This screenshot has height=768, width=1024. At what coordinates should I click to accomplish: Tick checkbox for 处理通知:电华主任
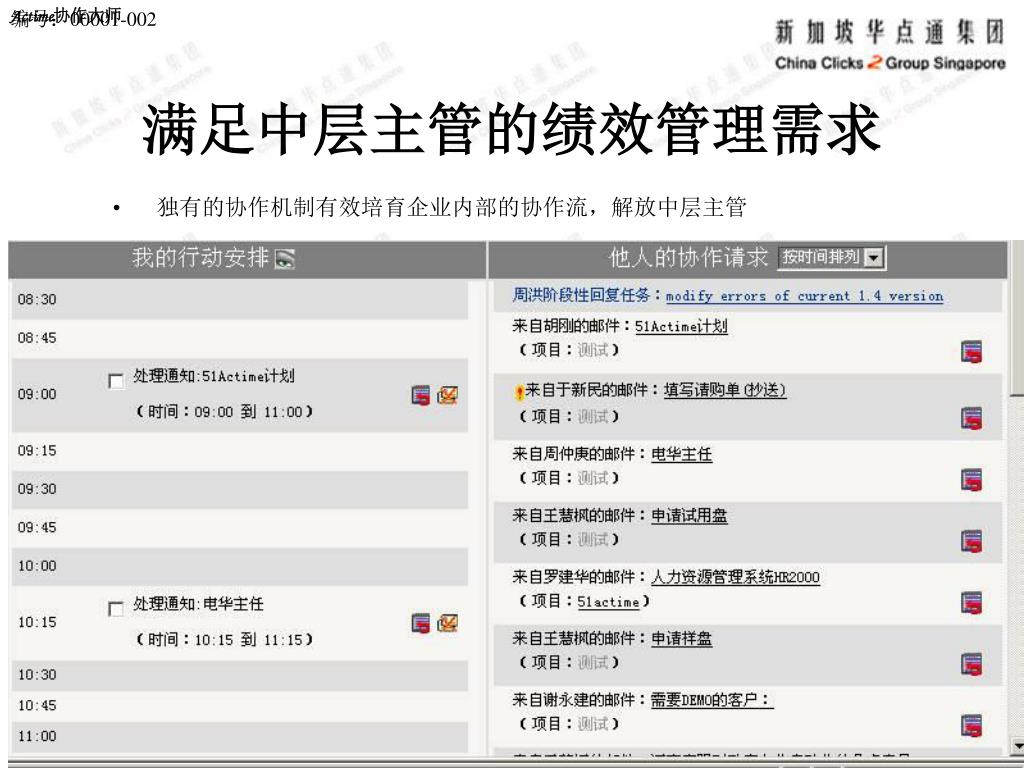(116, 609)
